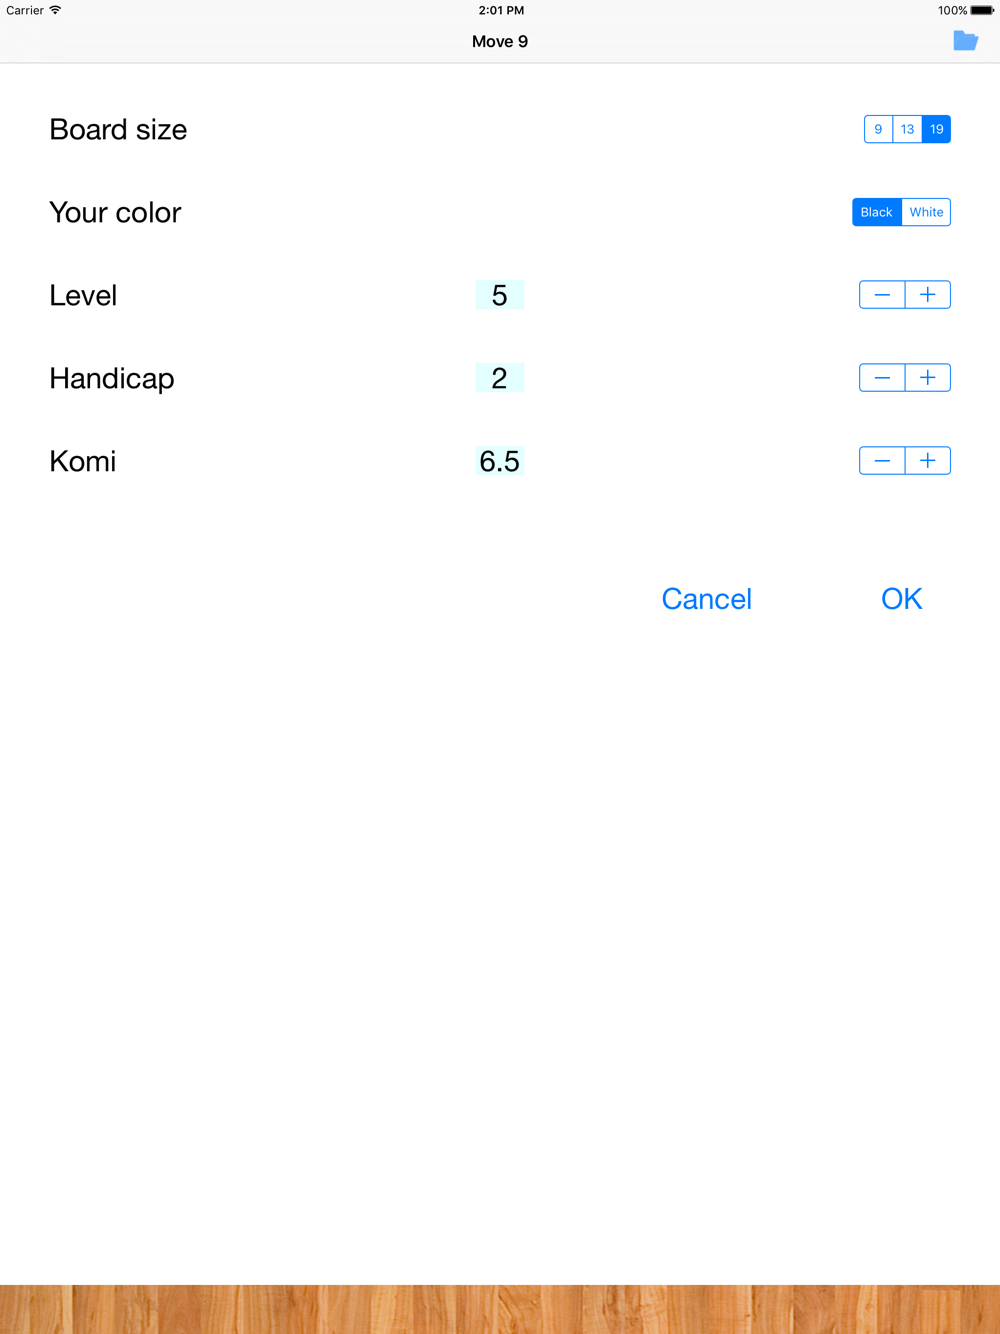Decrease Level with minus button

[x=882, y=295]
